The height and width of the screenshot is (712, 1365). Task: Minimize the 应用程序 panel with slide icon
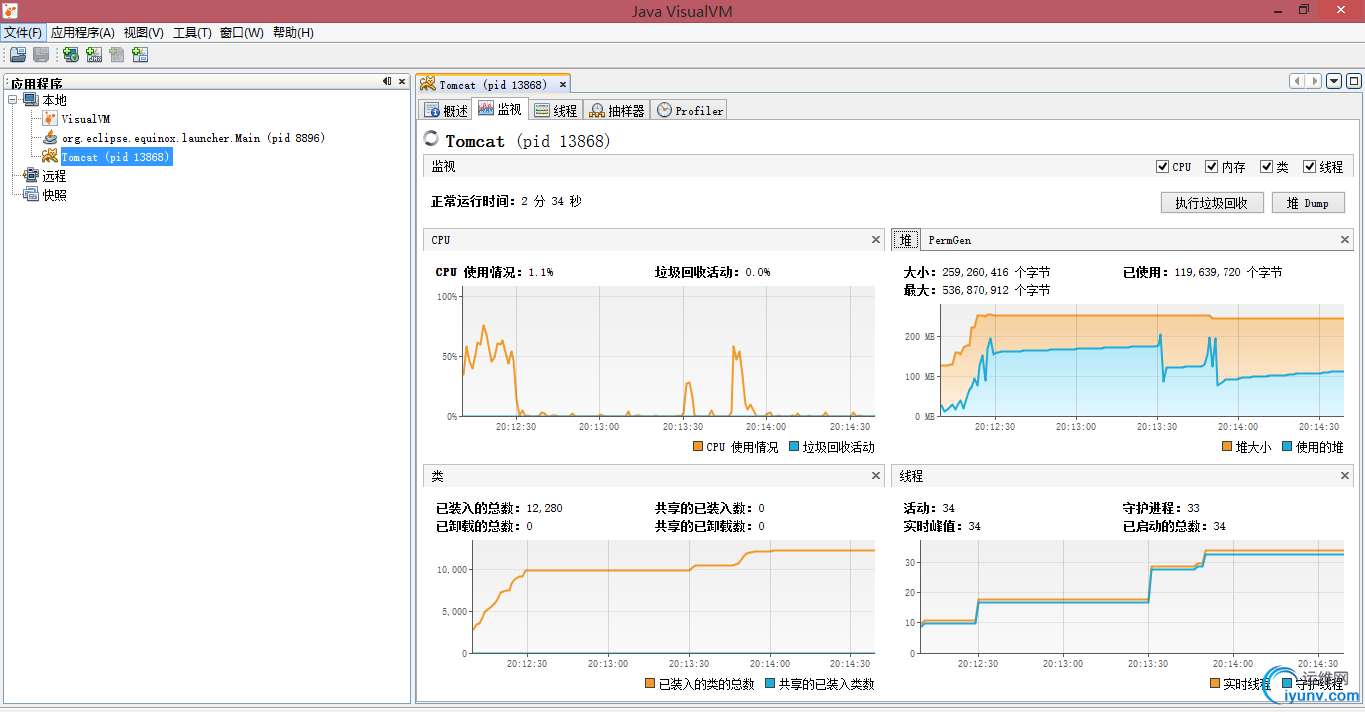387,82
